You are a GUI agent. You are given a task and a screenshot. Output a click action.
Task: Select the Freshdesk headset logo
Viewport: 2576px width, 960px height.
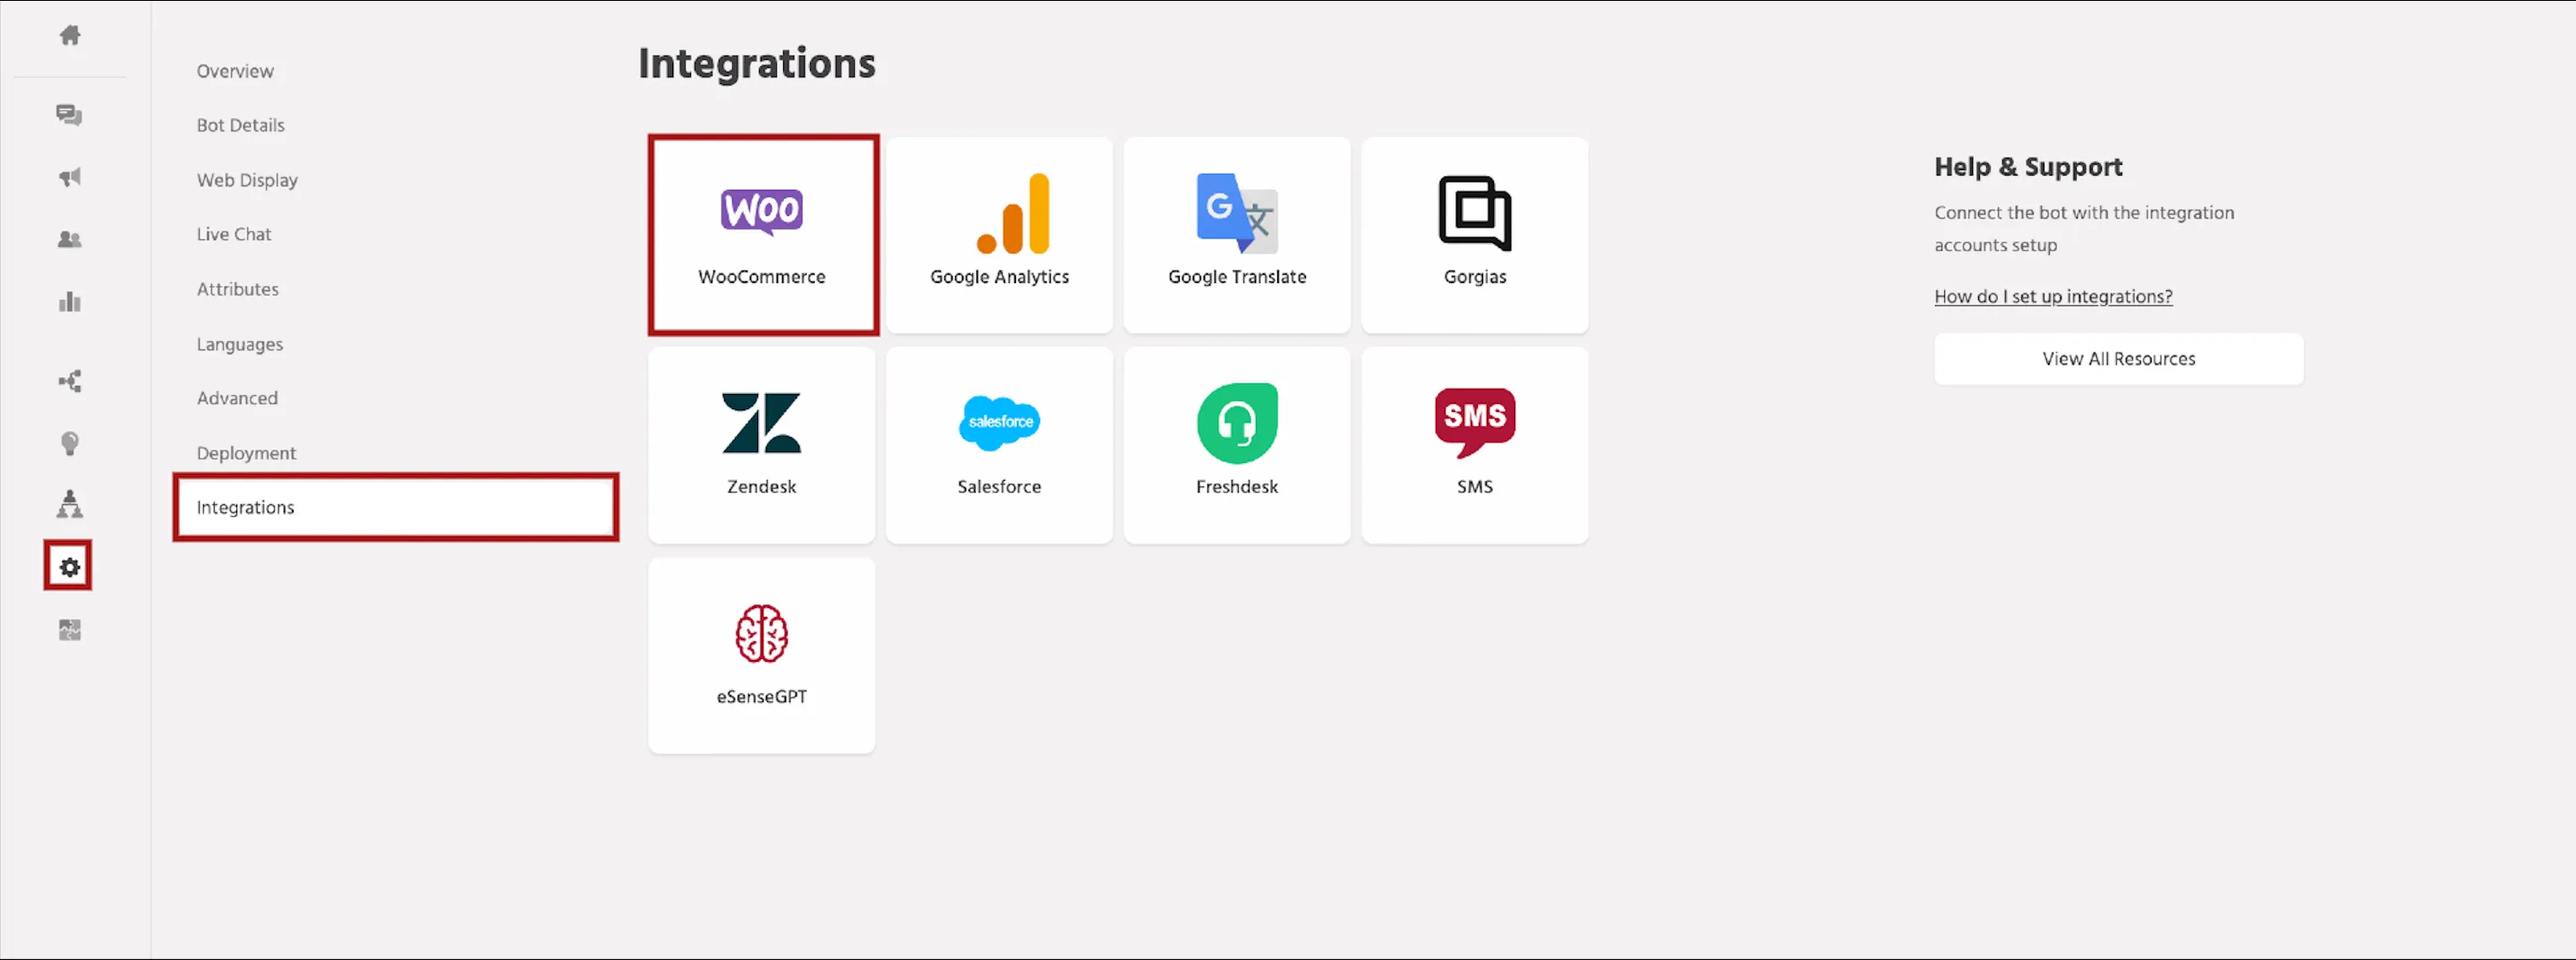coord(1237,423)
